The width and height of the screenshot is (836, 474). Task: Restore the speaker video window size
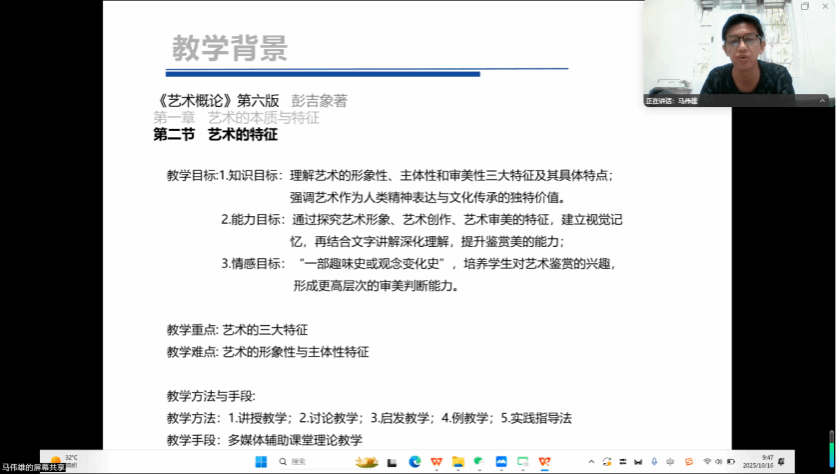[x=805, y=6]
